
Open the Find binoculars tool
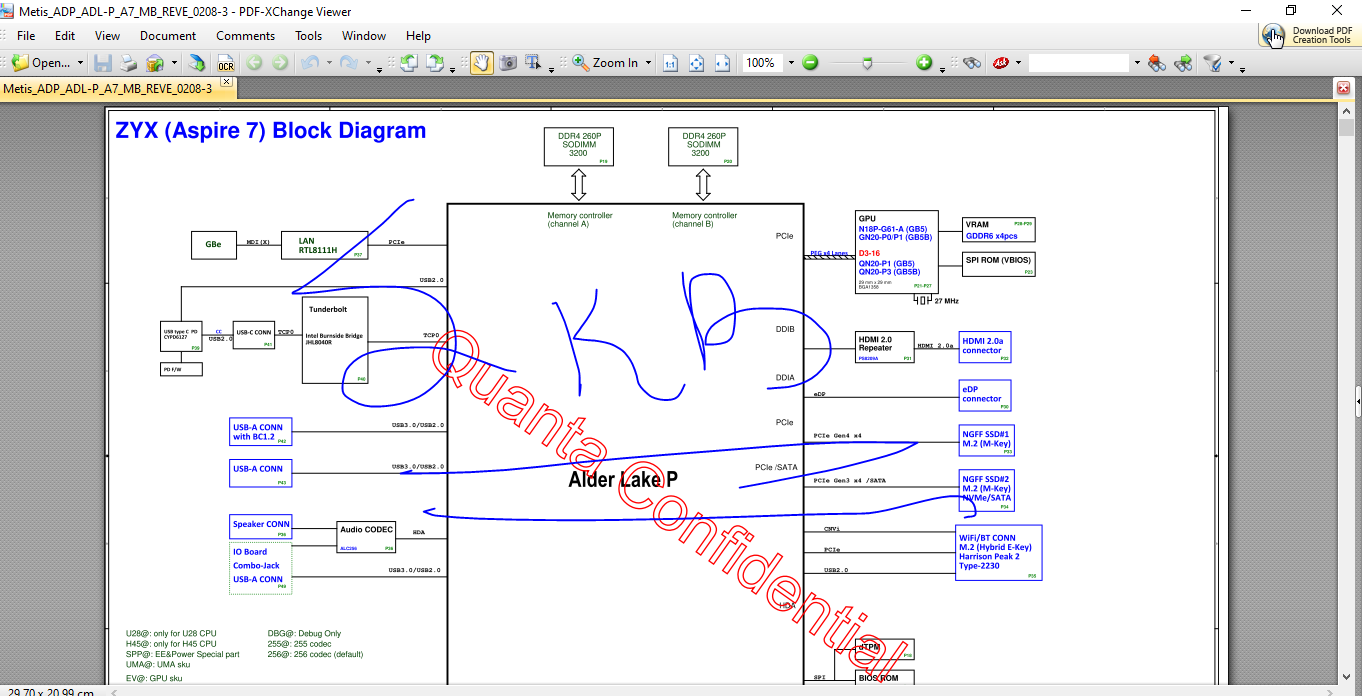[971, 63]
